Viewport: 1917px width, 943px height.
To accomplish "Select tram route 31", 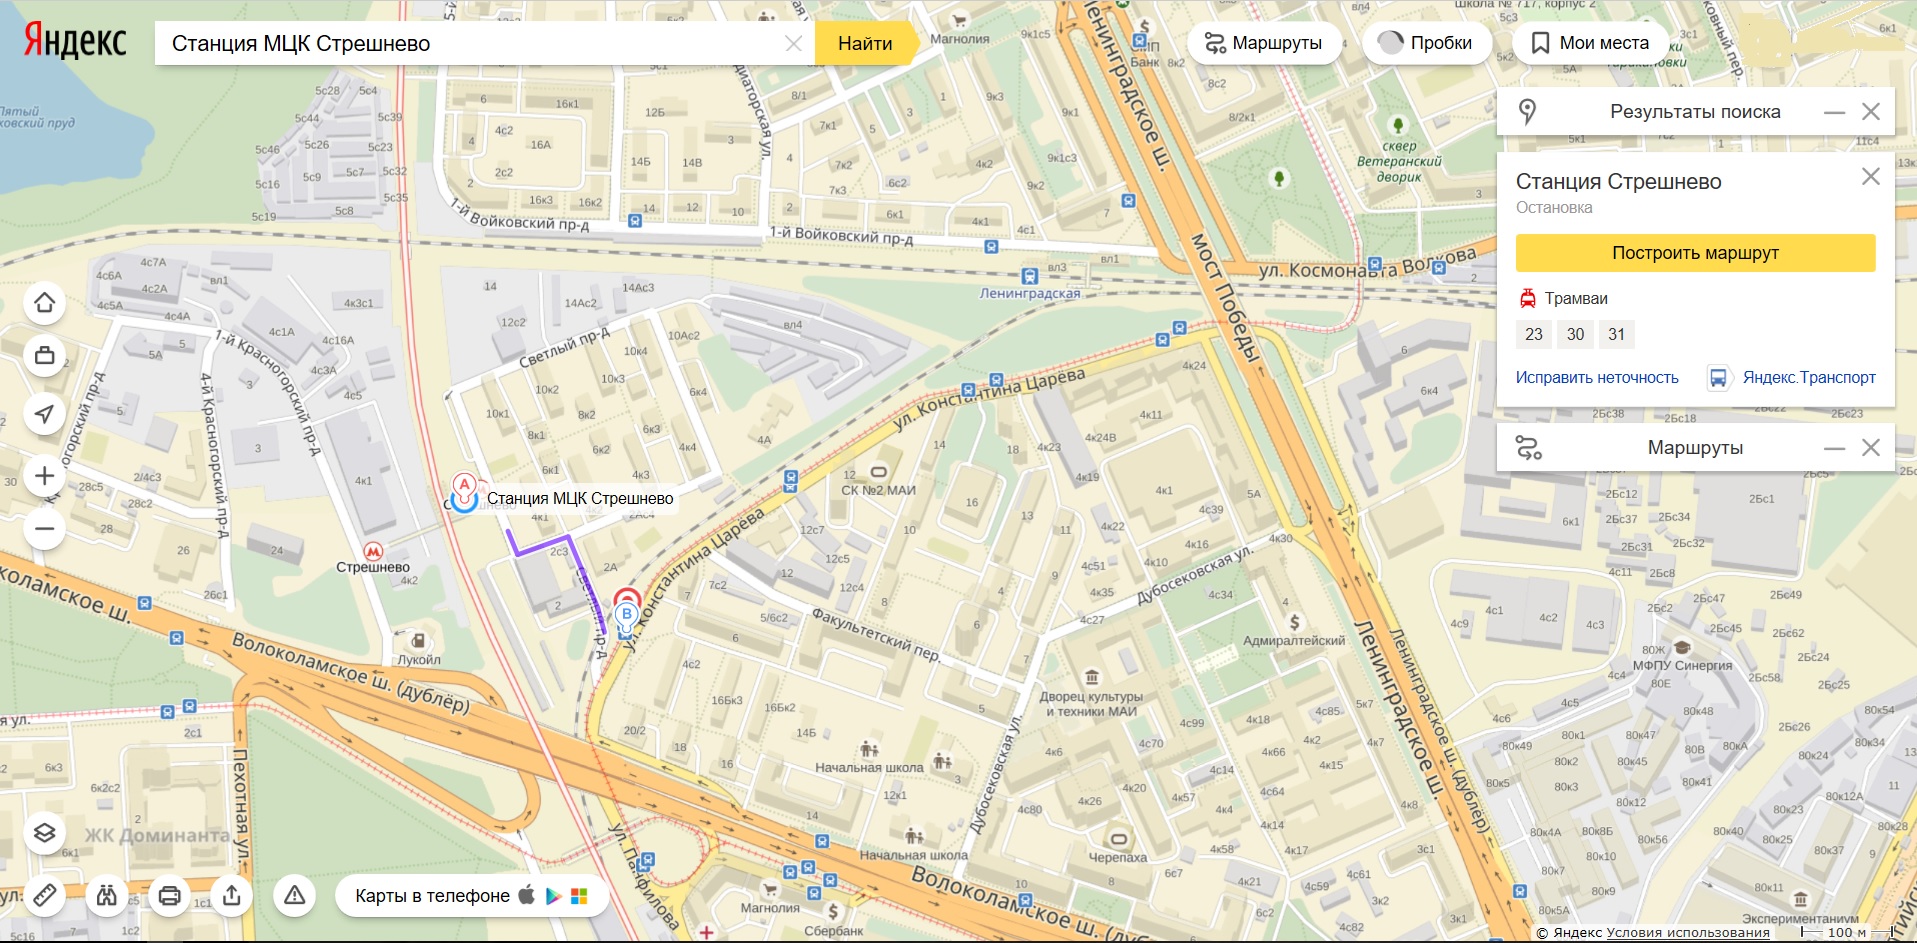I will pyautogui.click(x=1617, y=334).
